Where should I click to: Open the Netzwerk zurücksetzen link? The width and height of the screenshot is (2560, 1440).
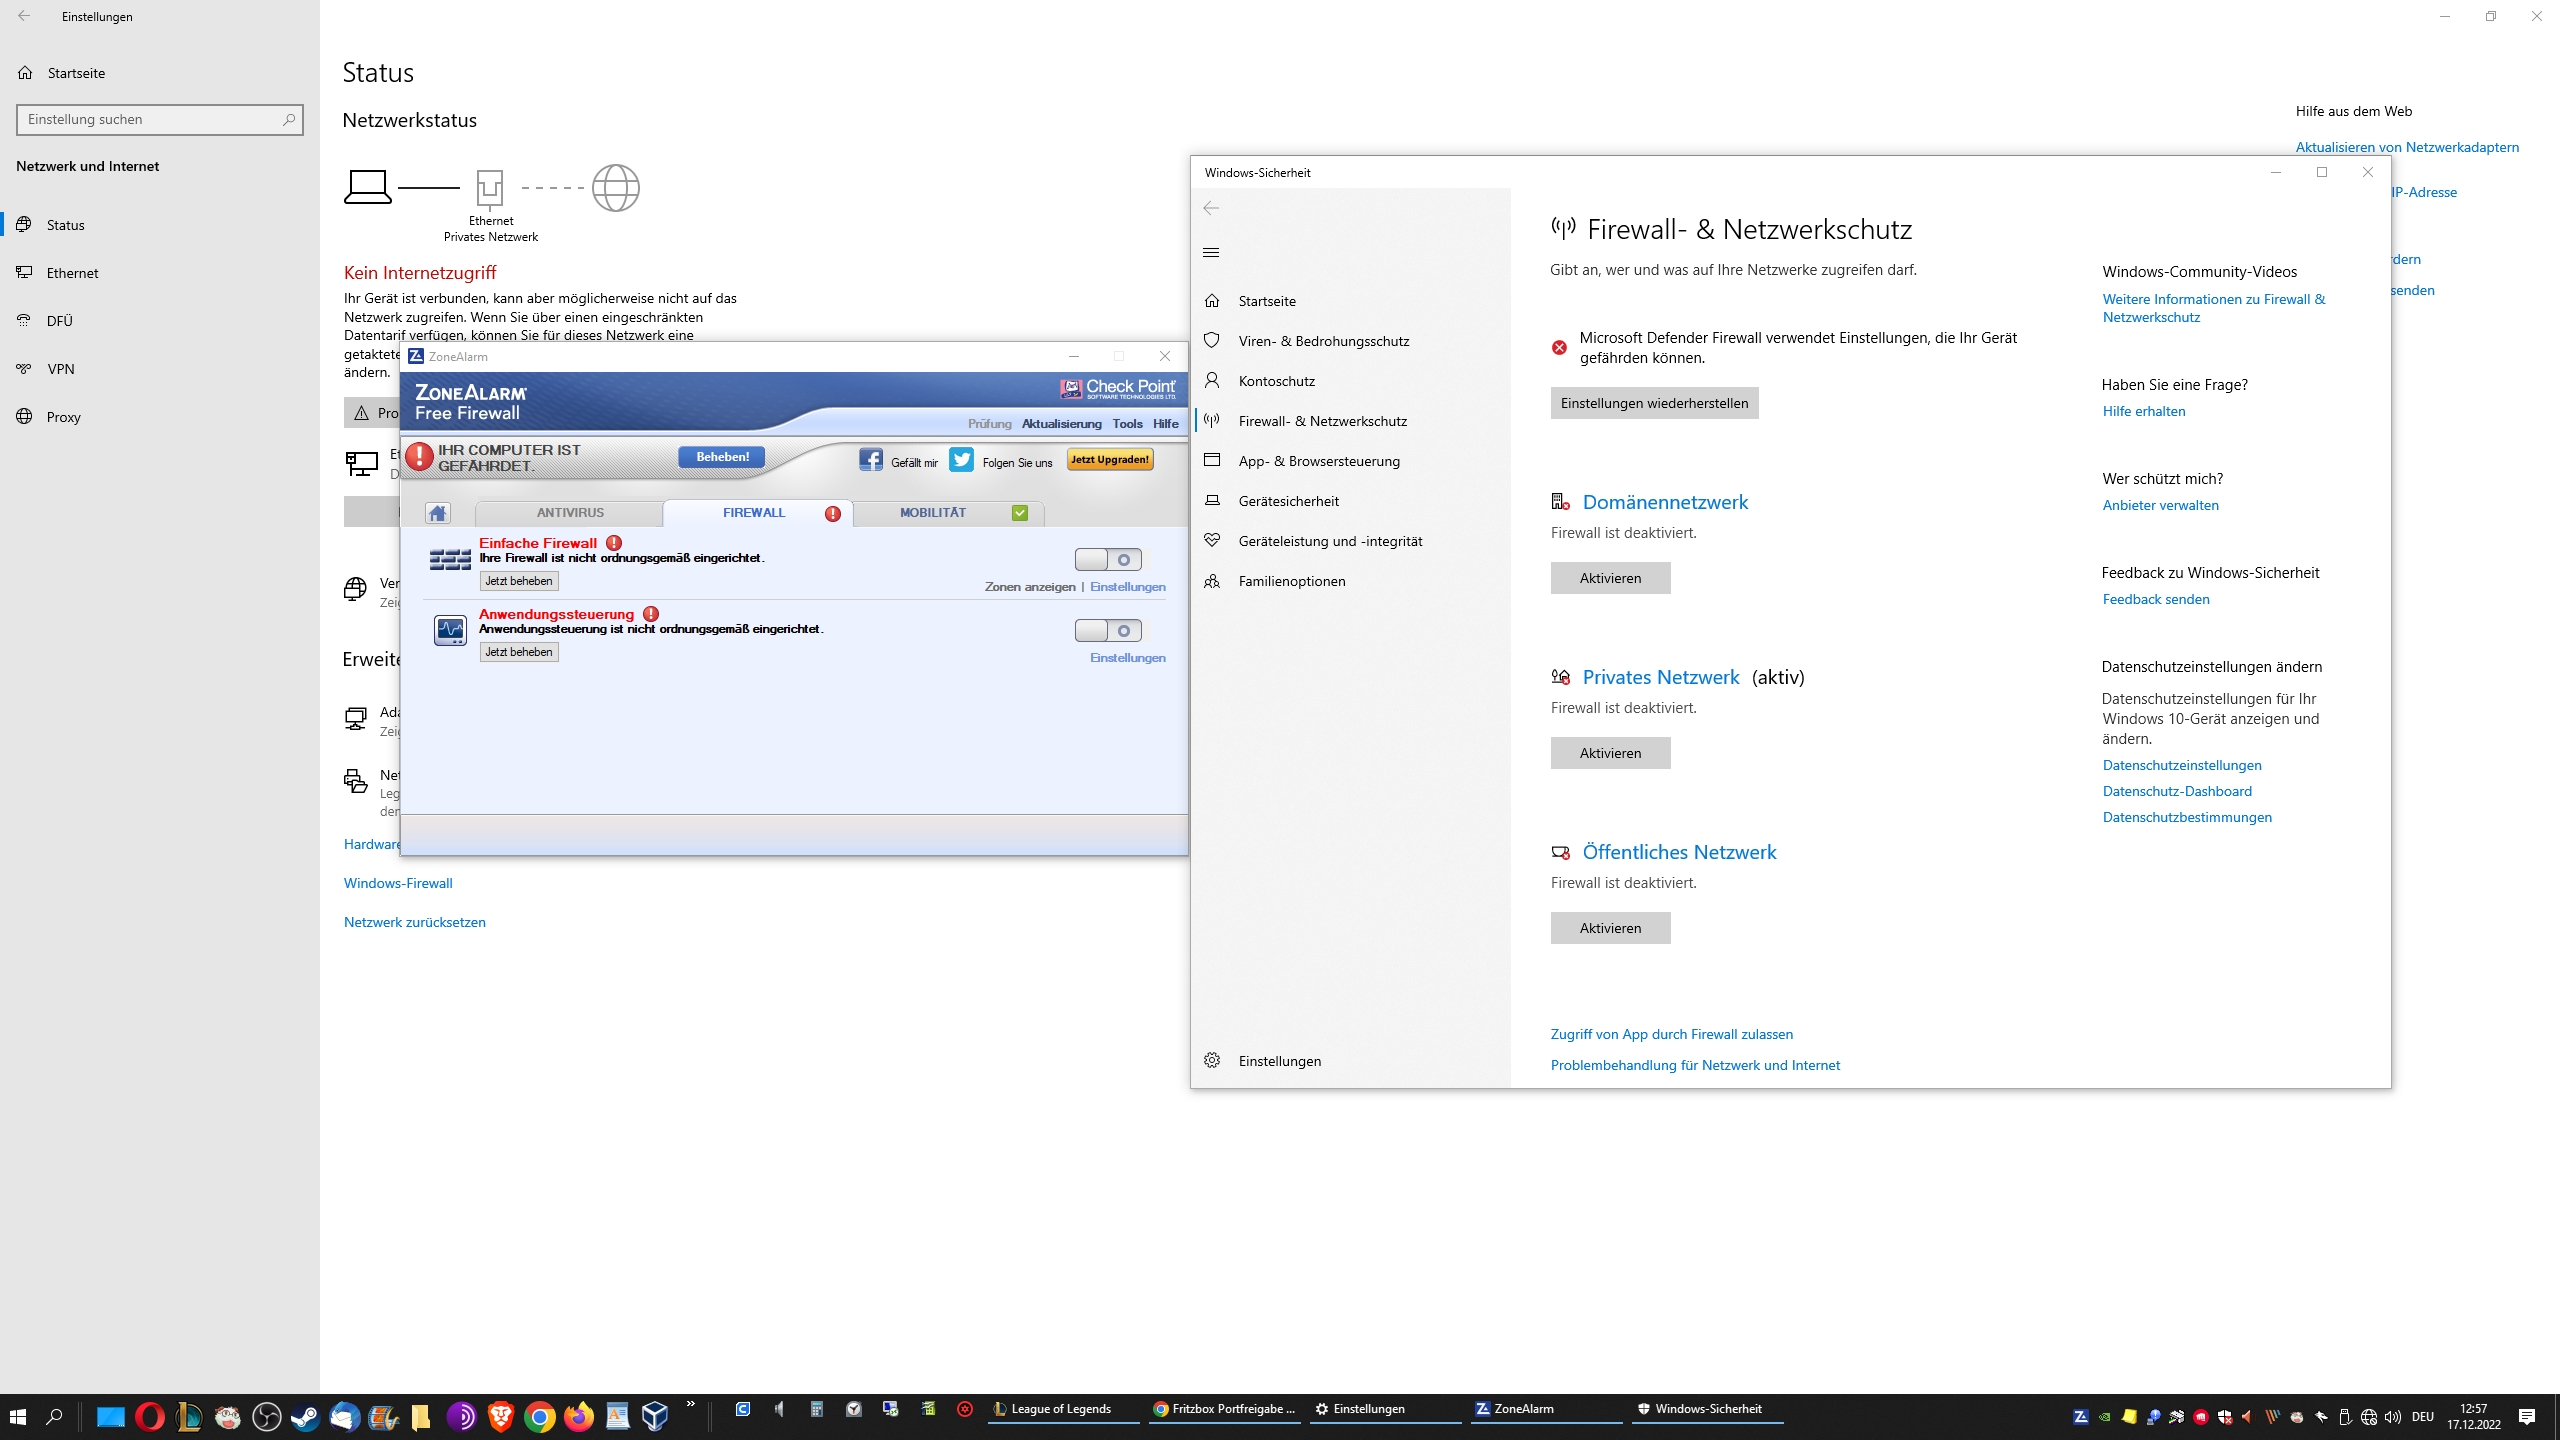414,922
